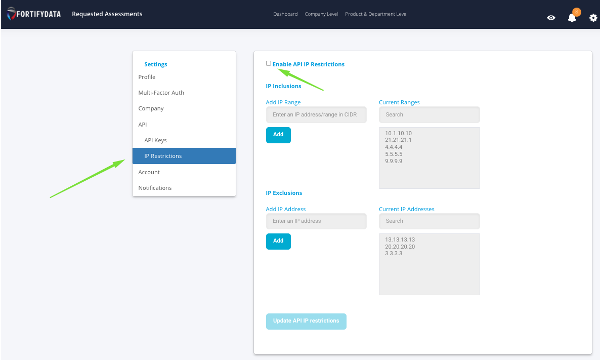Screen dimensions: 600x360
Task: Open Company Level navigation item
Action: tap(321, 14)
